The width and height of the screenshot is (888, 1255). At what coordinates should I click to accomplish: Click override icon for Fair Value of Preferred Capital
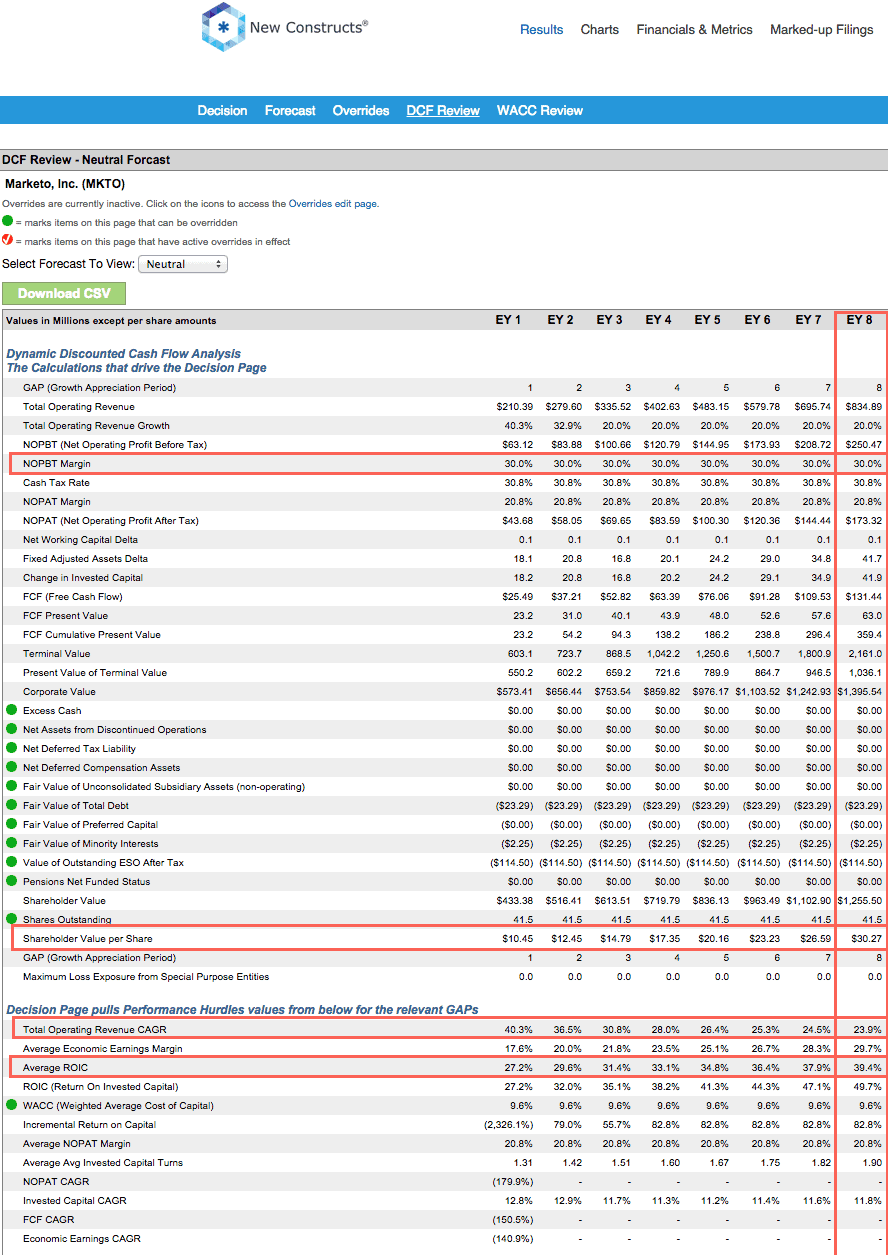click(x=11, y=825)
